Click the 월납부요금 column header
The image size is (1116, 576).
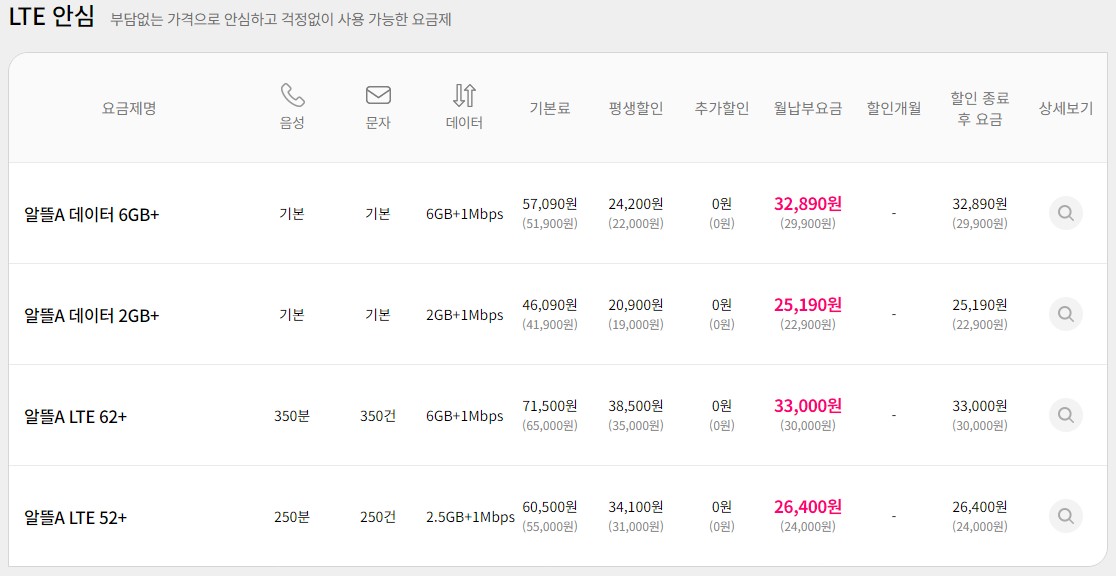click(x=808, y=108)
